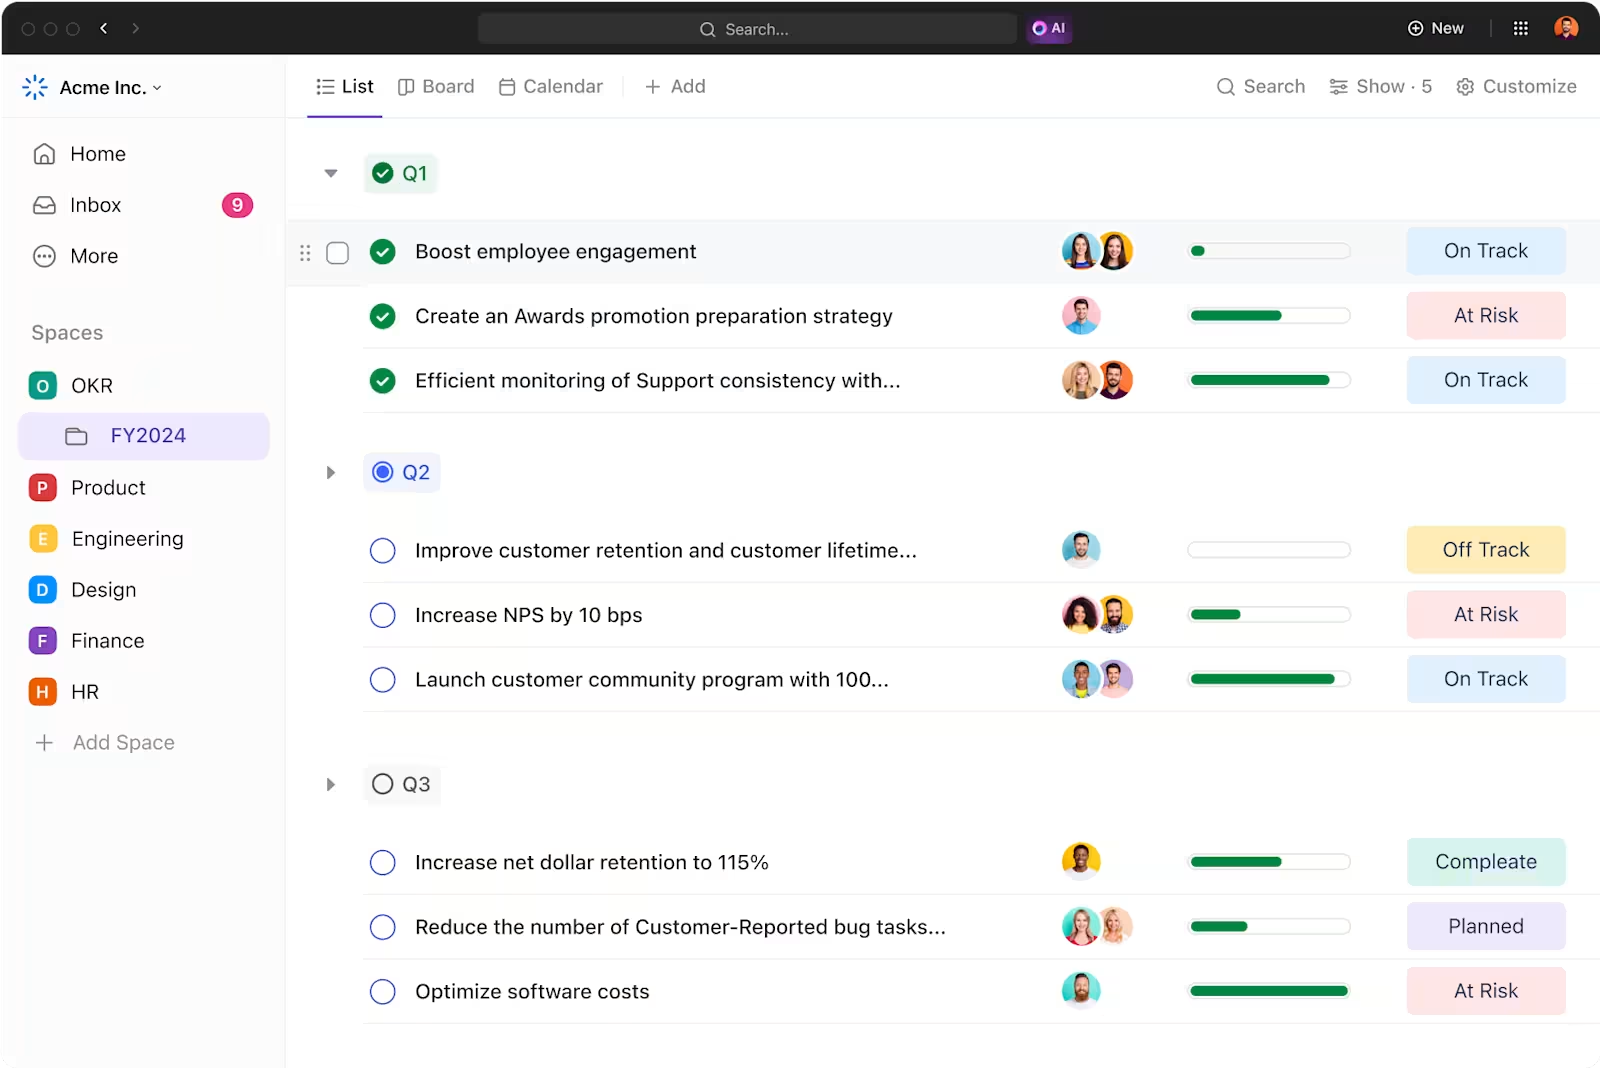
Task: Click progress bar of Boost employee engagement
Action: (x=1269, y=251)
